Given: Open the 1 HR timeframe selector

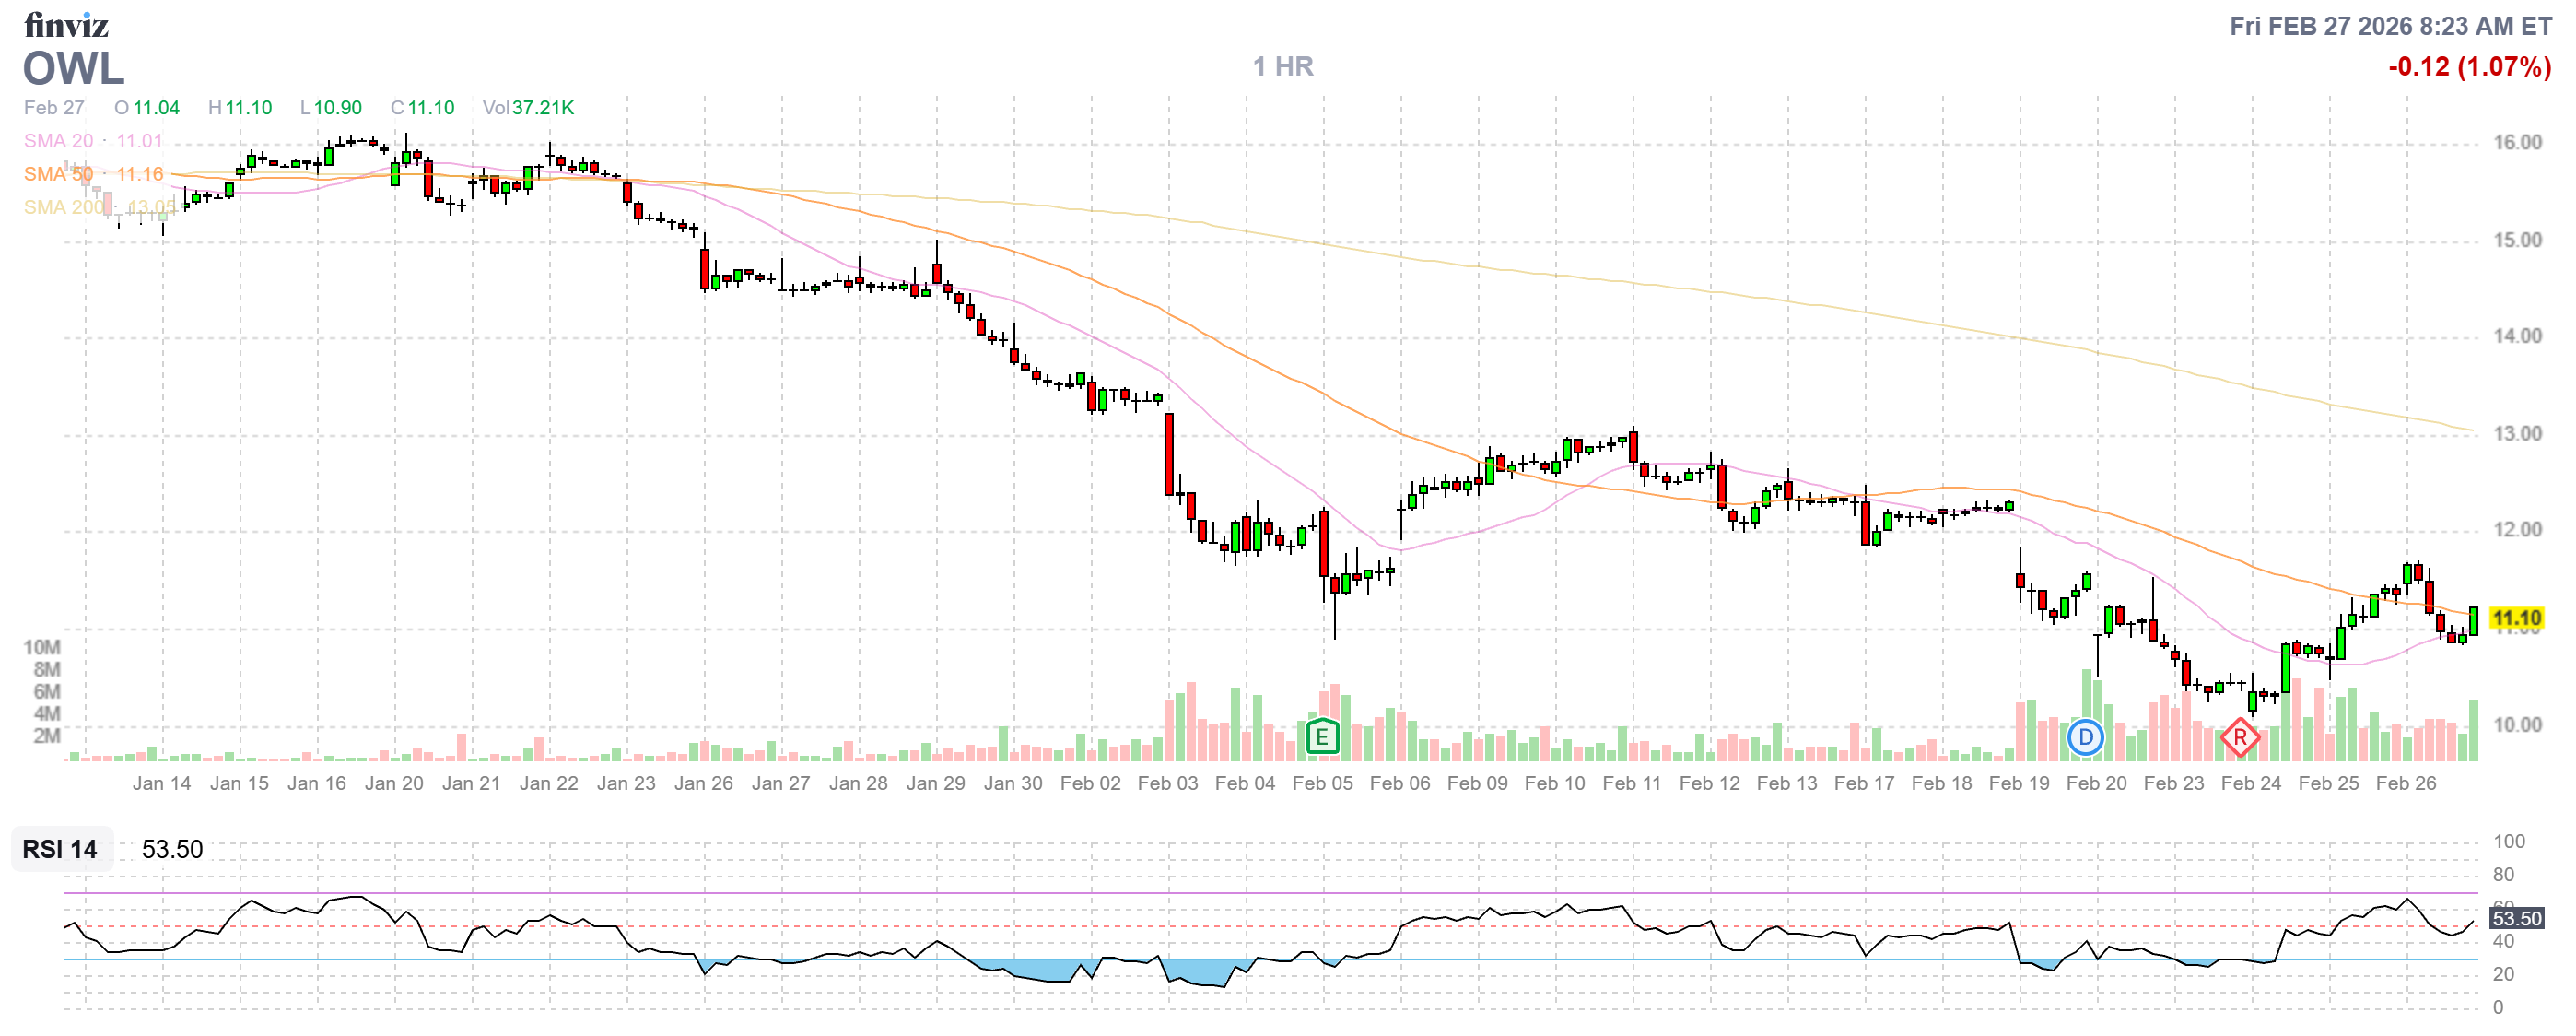Looking at the screenshot, I should click(1283, 67).
